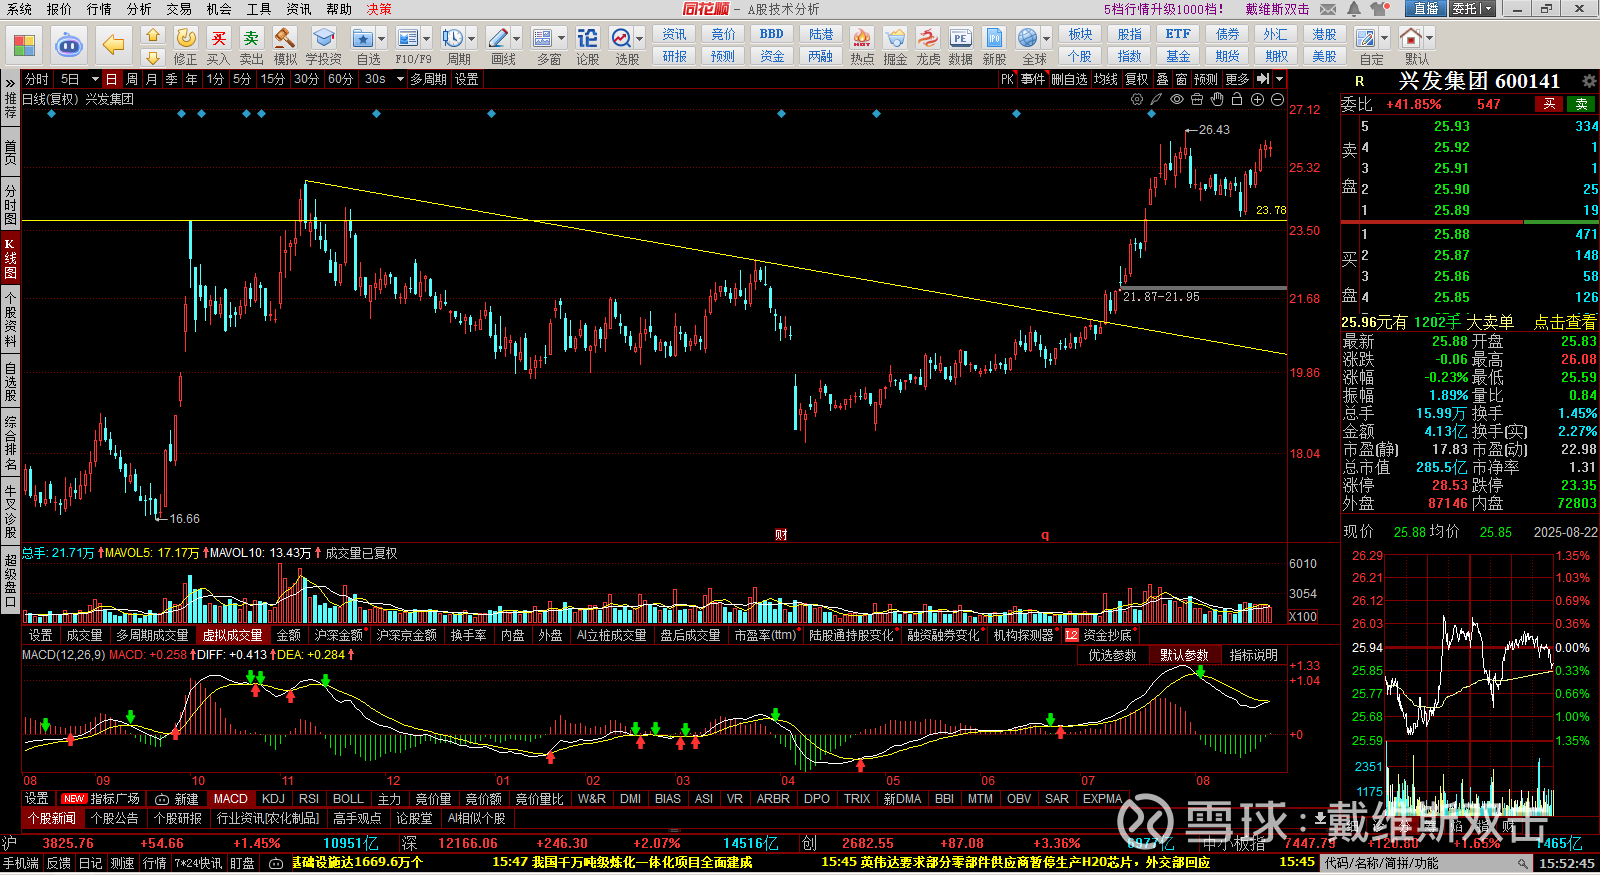Toggle 复权 price adjustment
The height and width of the screenshot is (875, 1600).
[1136, 79]
